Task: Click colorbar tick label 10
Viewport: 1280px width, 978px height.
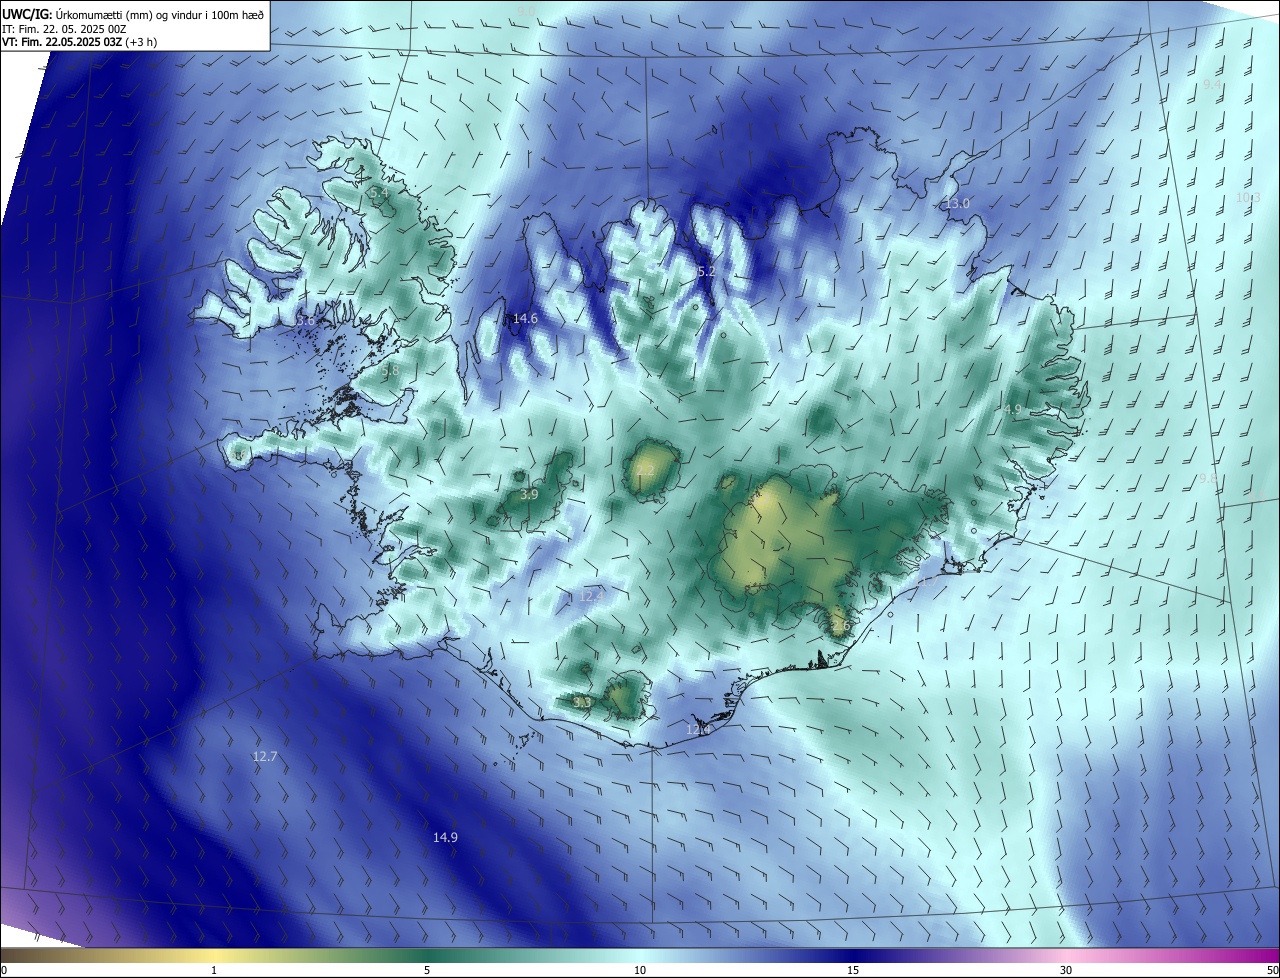Action: (640, 970)
